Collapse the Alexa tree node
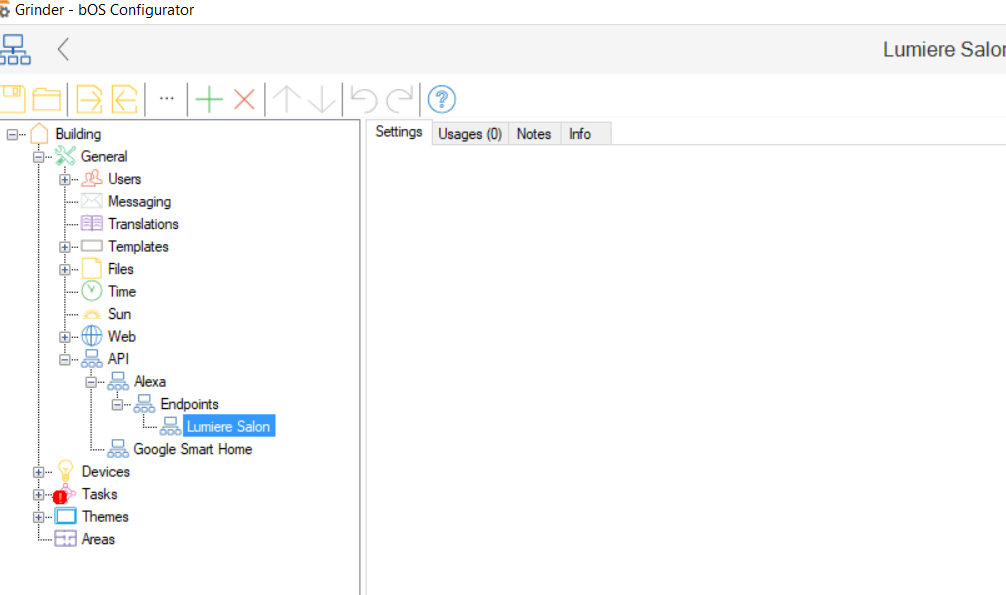Image resolution: width=1006 pixels, height=595 pixels. point(91,382)
